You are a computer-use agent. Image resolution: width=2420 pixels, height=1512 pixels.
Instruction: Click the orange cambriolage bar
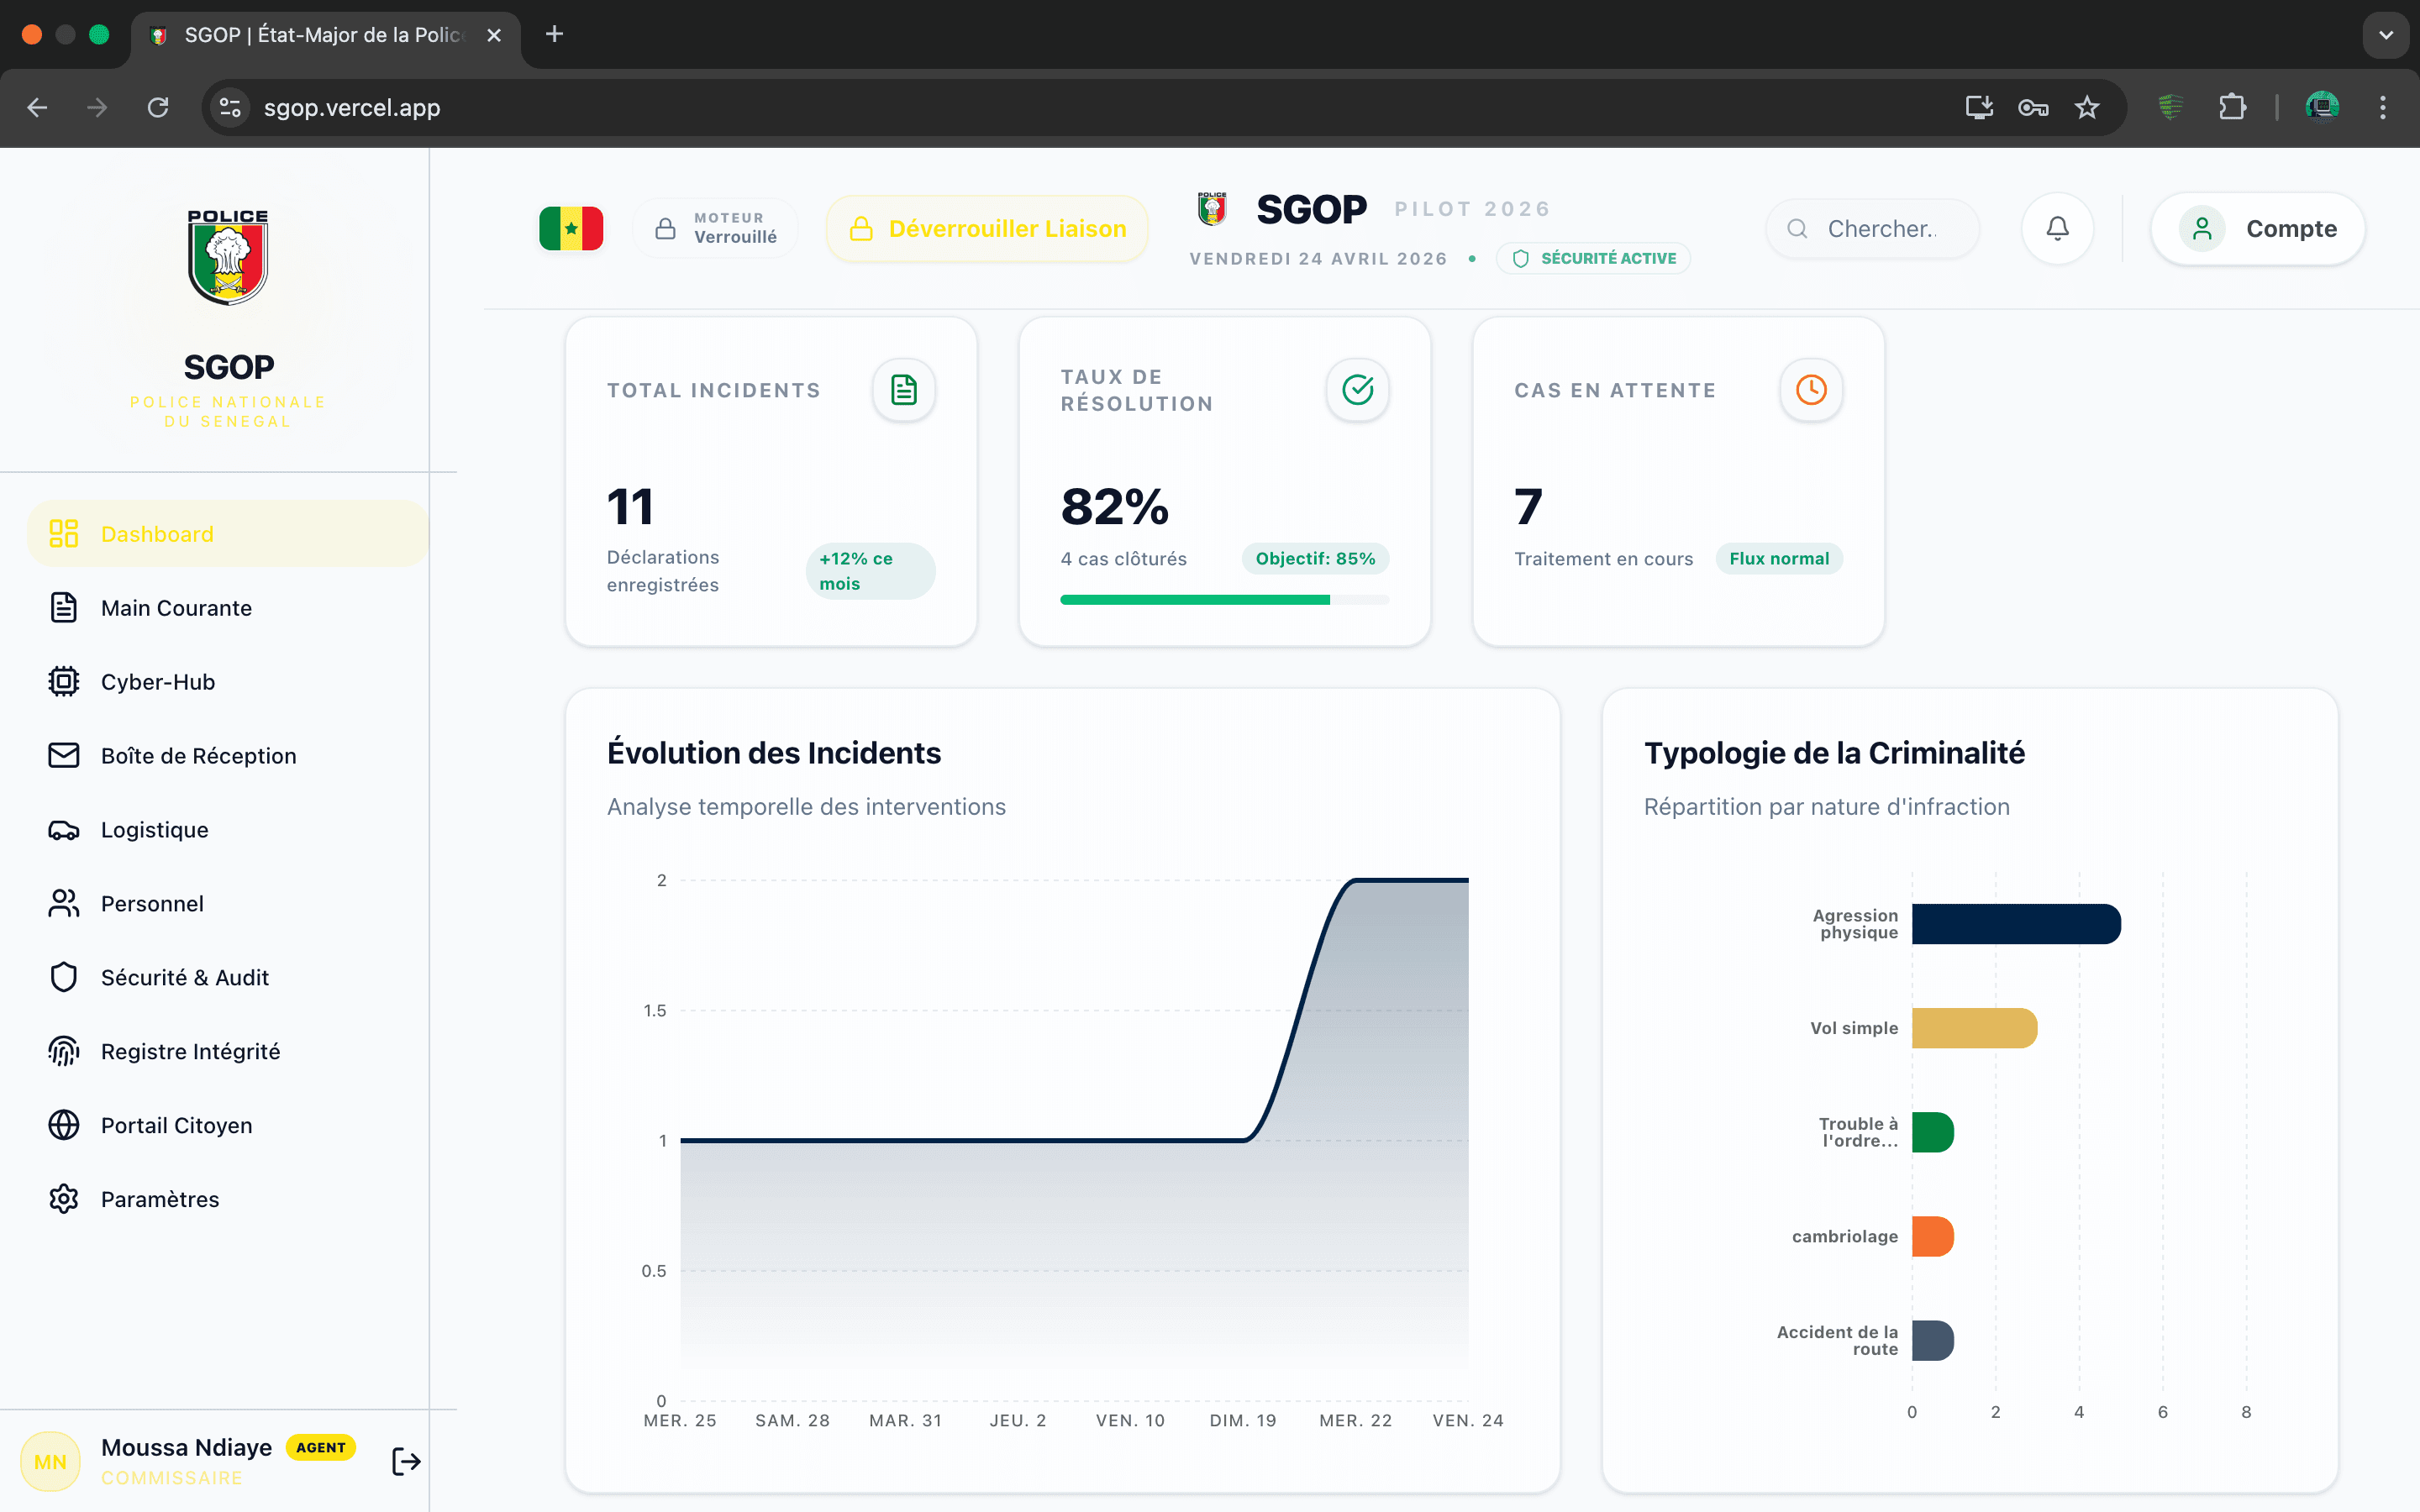click(1932, 1236)
